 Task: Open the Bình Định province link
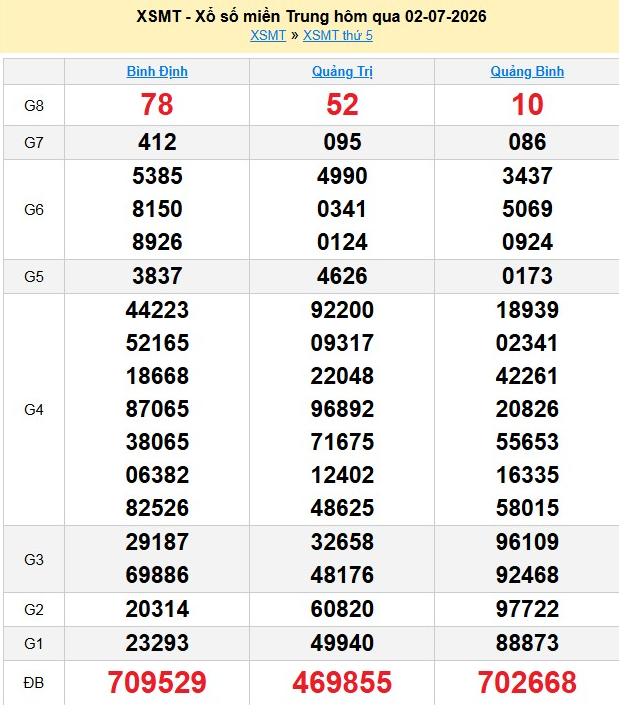[x=157, y=71]
